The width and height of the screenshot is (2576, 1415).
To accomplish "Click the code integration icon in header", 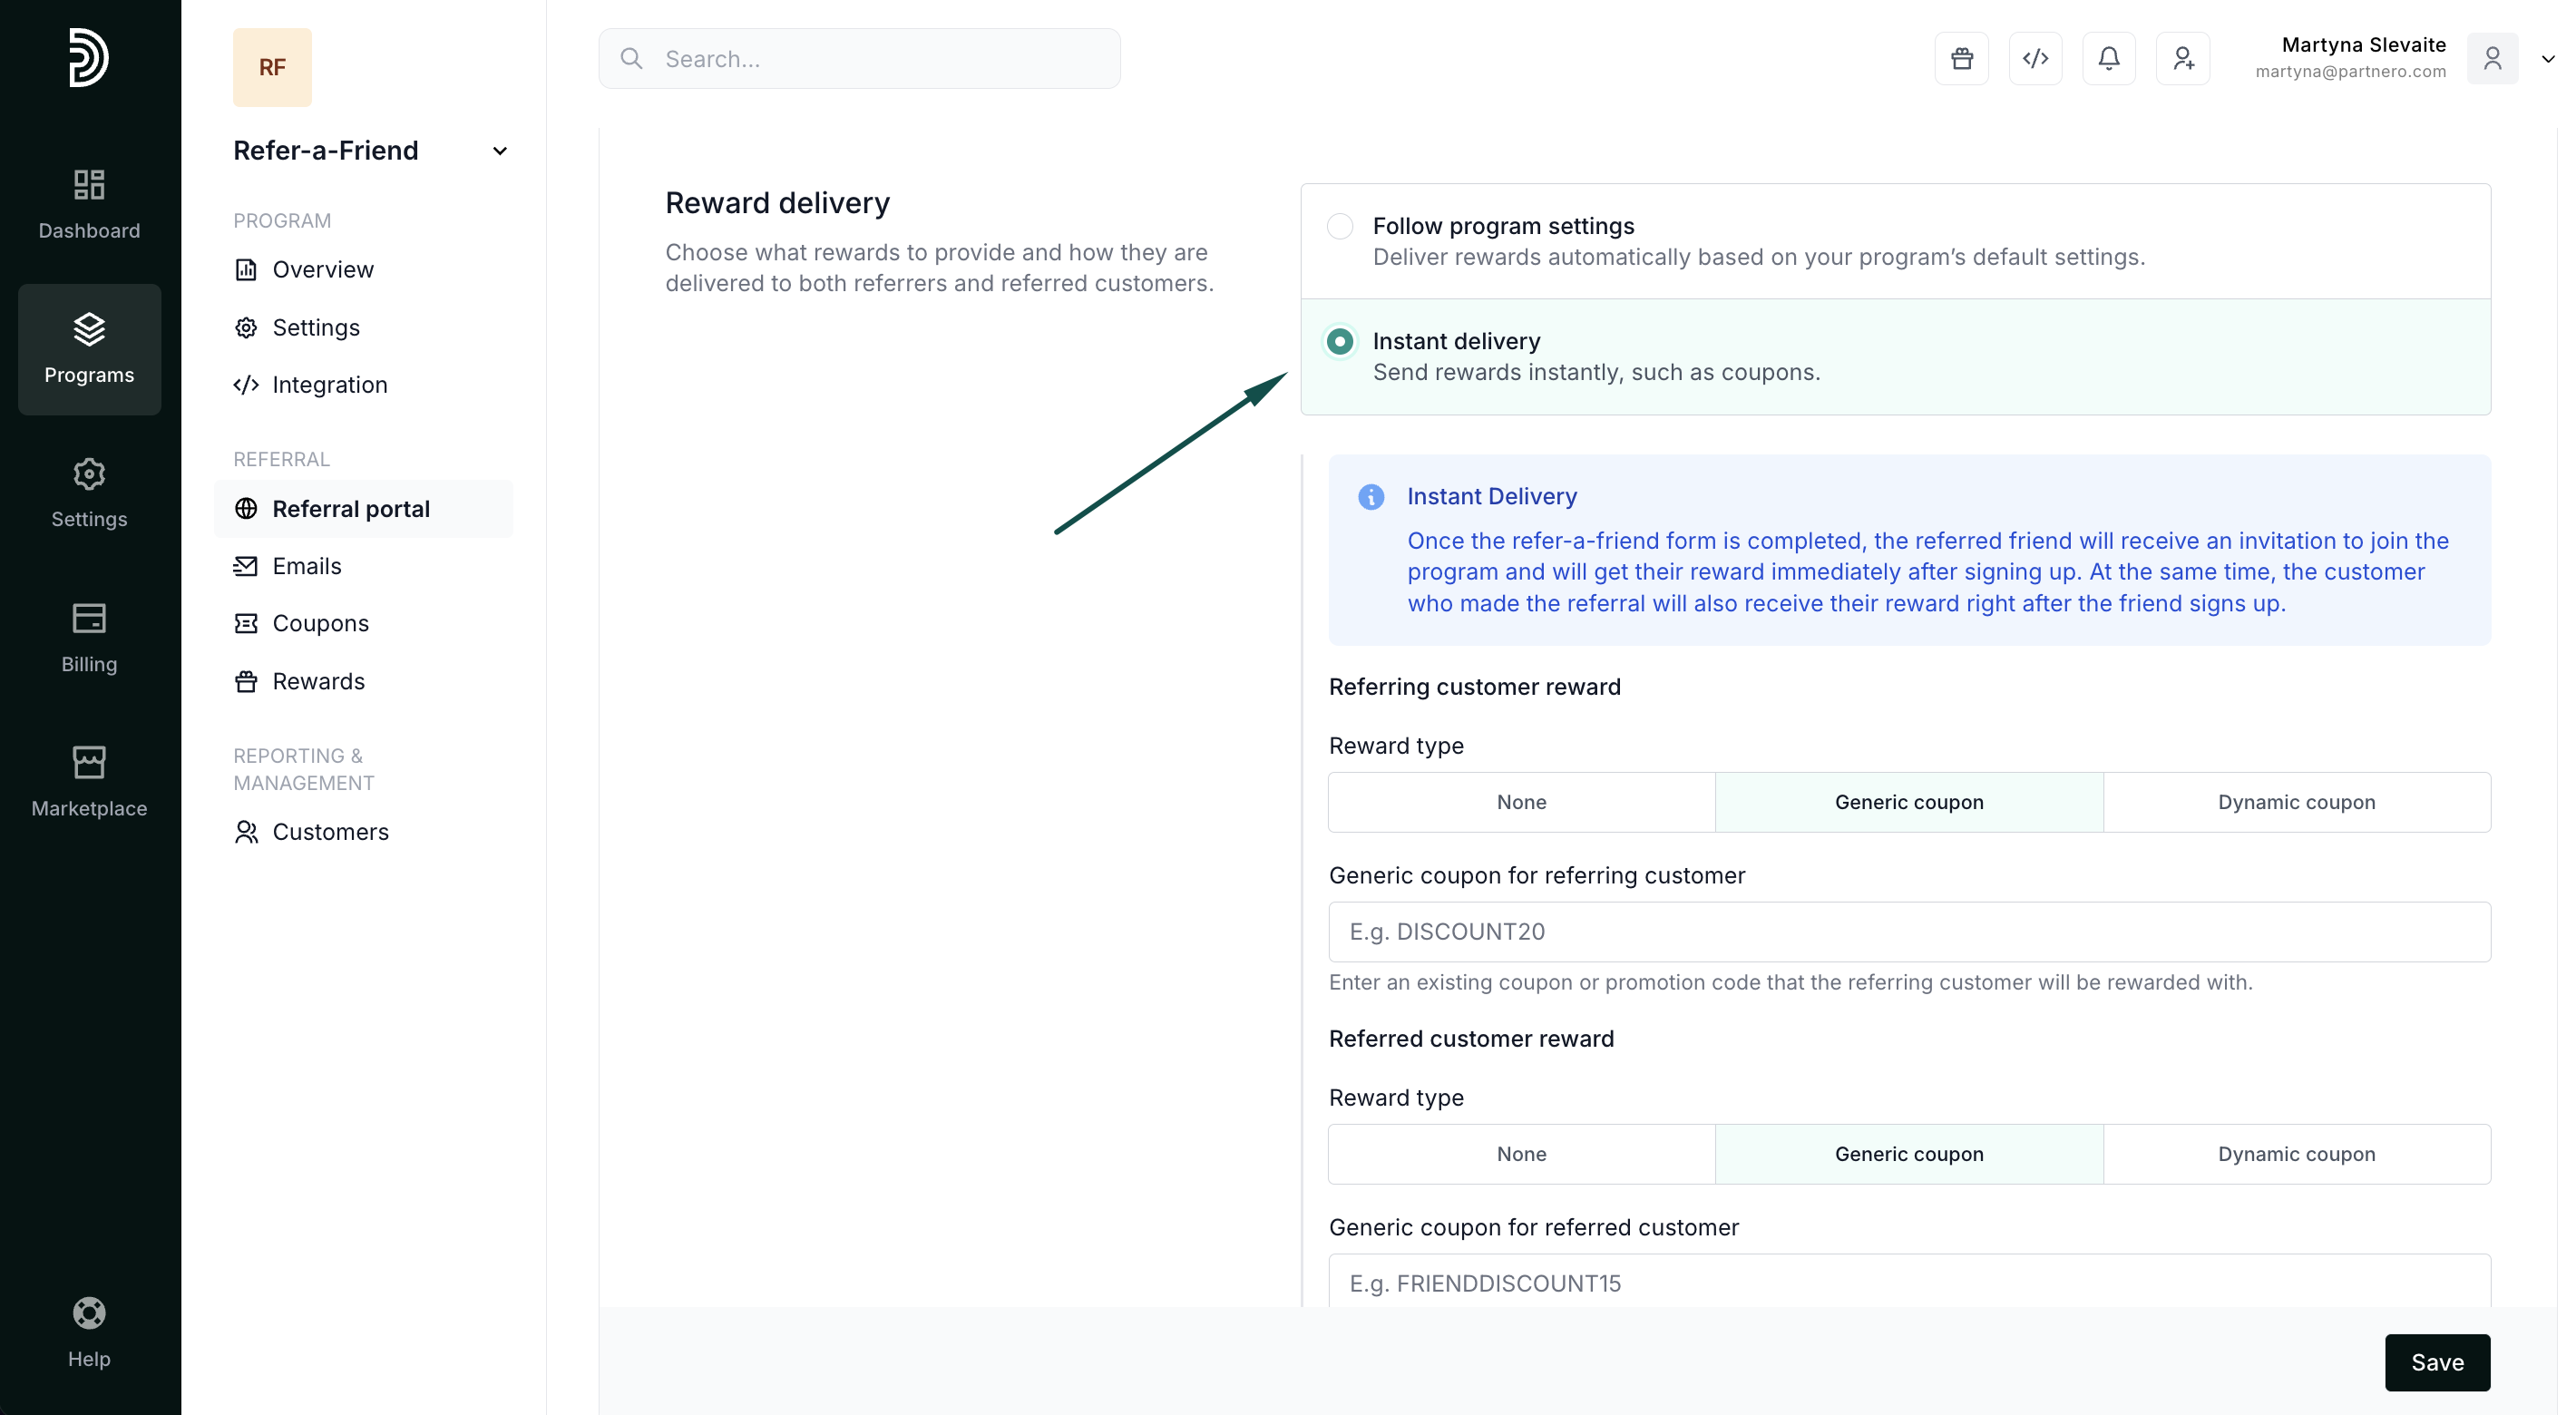I will tap(2035, 59).
